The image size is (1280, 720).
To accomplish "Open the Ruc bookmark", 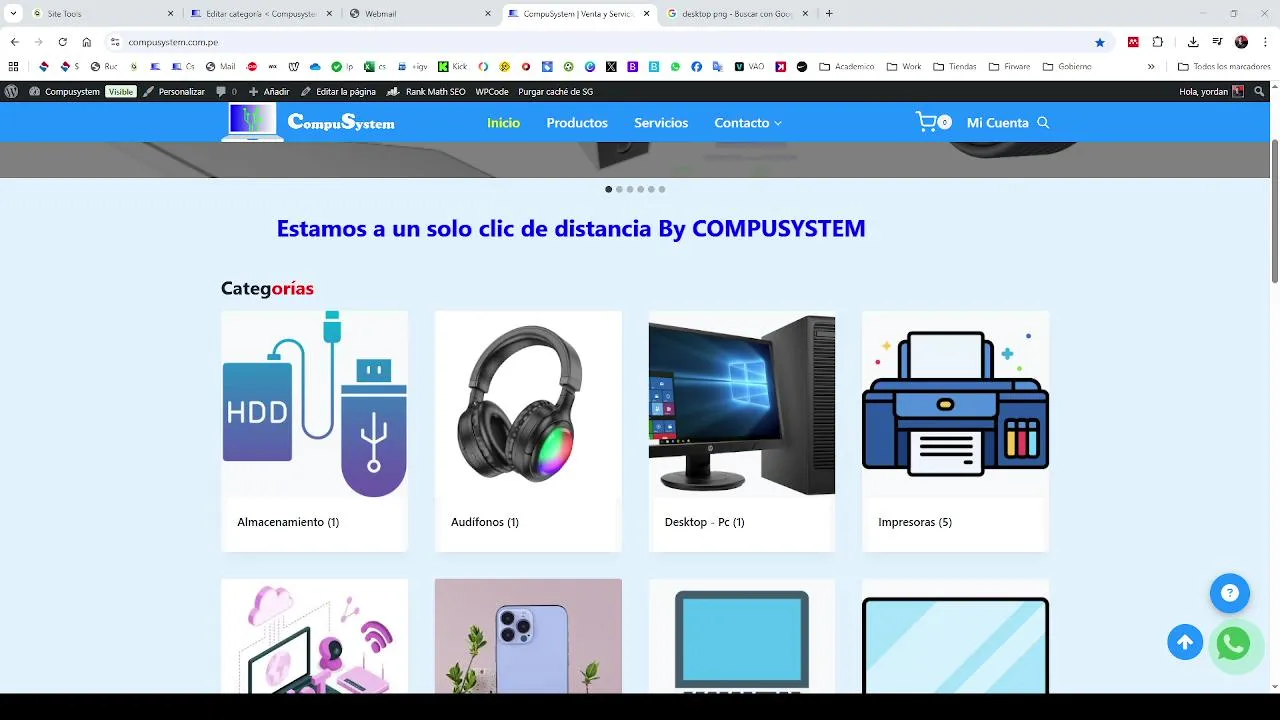I will pyautogui.click(x=104, y=66).
